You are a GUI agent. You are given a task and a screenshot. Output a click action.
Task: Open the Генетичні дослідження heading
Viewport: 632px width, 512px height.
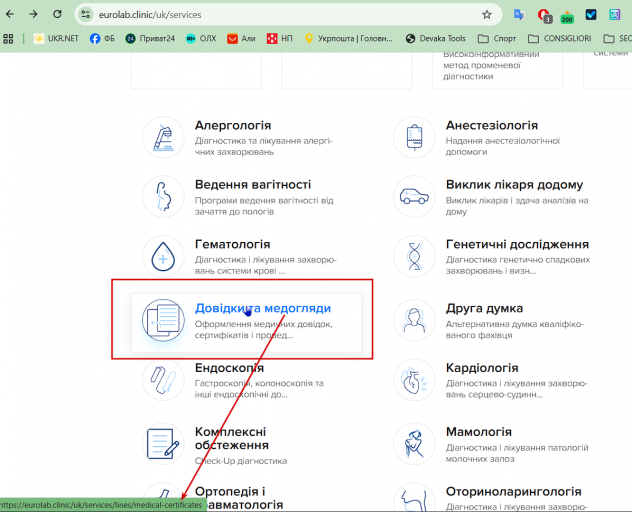coord(518,244)
